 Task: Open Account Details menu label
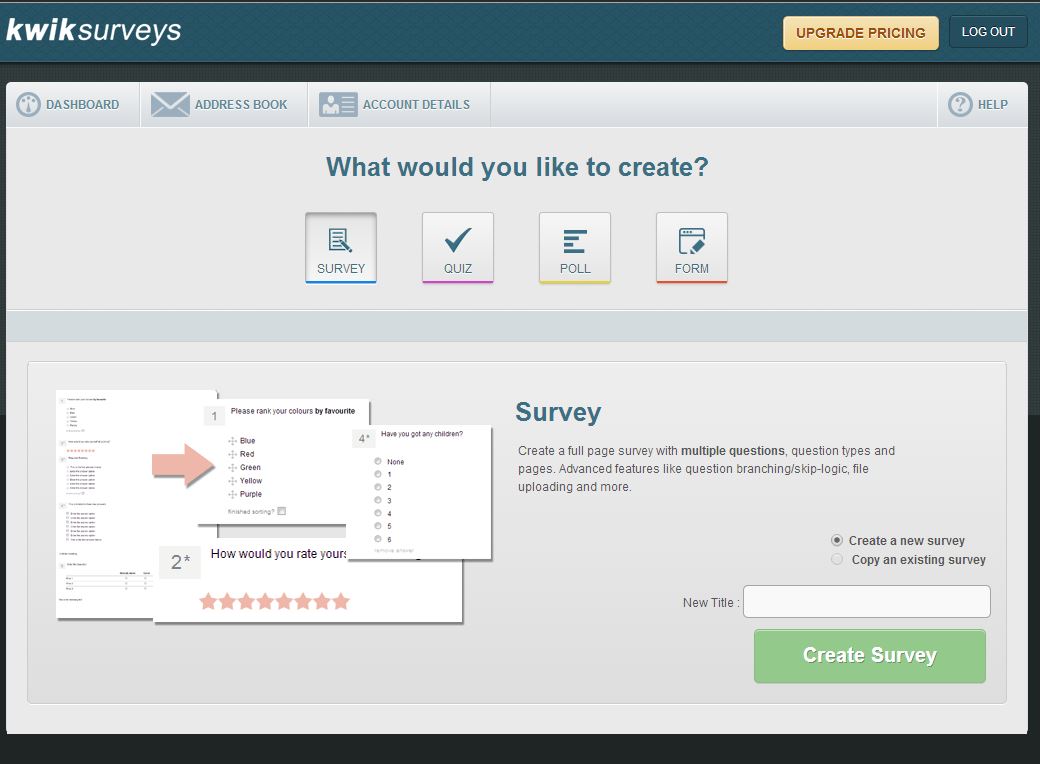tap(416, 104)
